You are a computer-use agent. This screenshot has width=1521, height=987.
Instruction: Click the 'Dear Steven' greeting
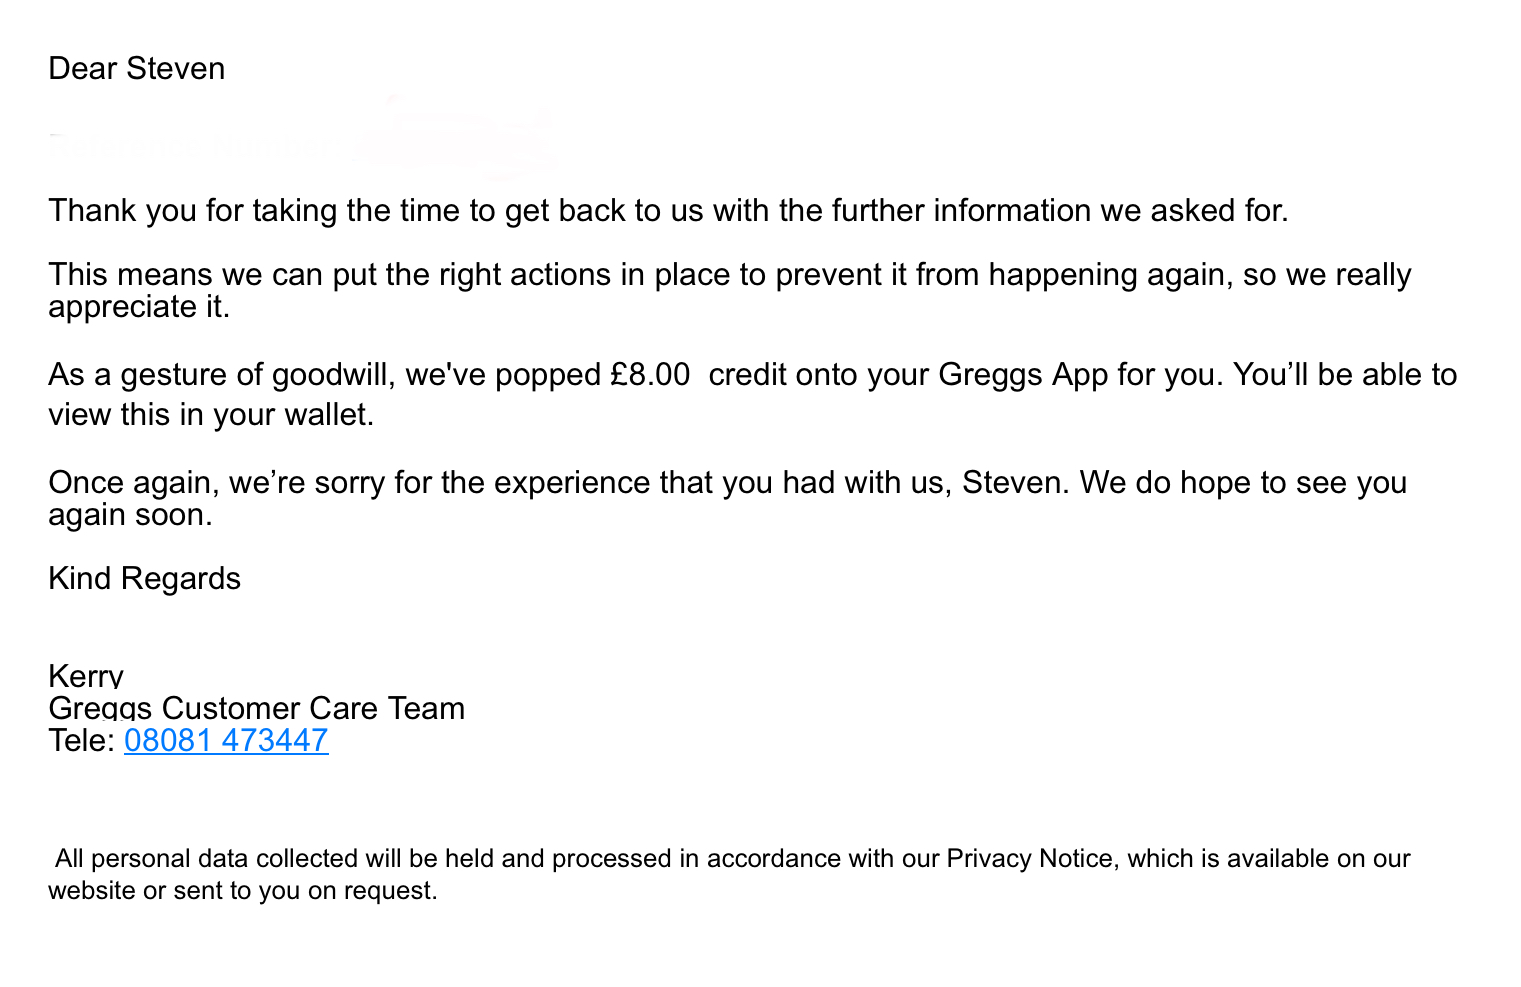coord(137,68)
